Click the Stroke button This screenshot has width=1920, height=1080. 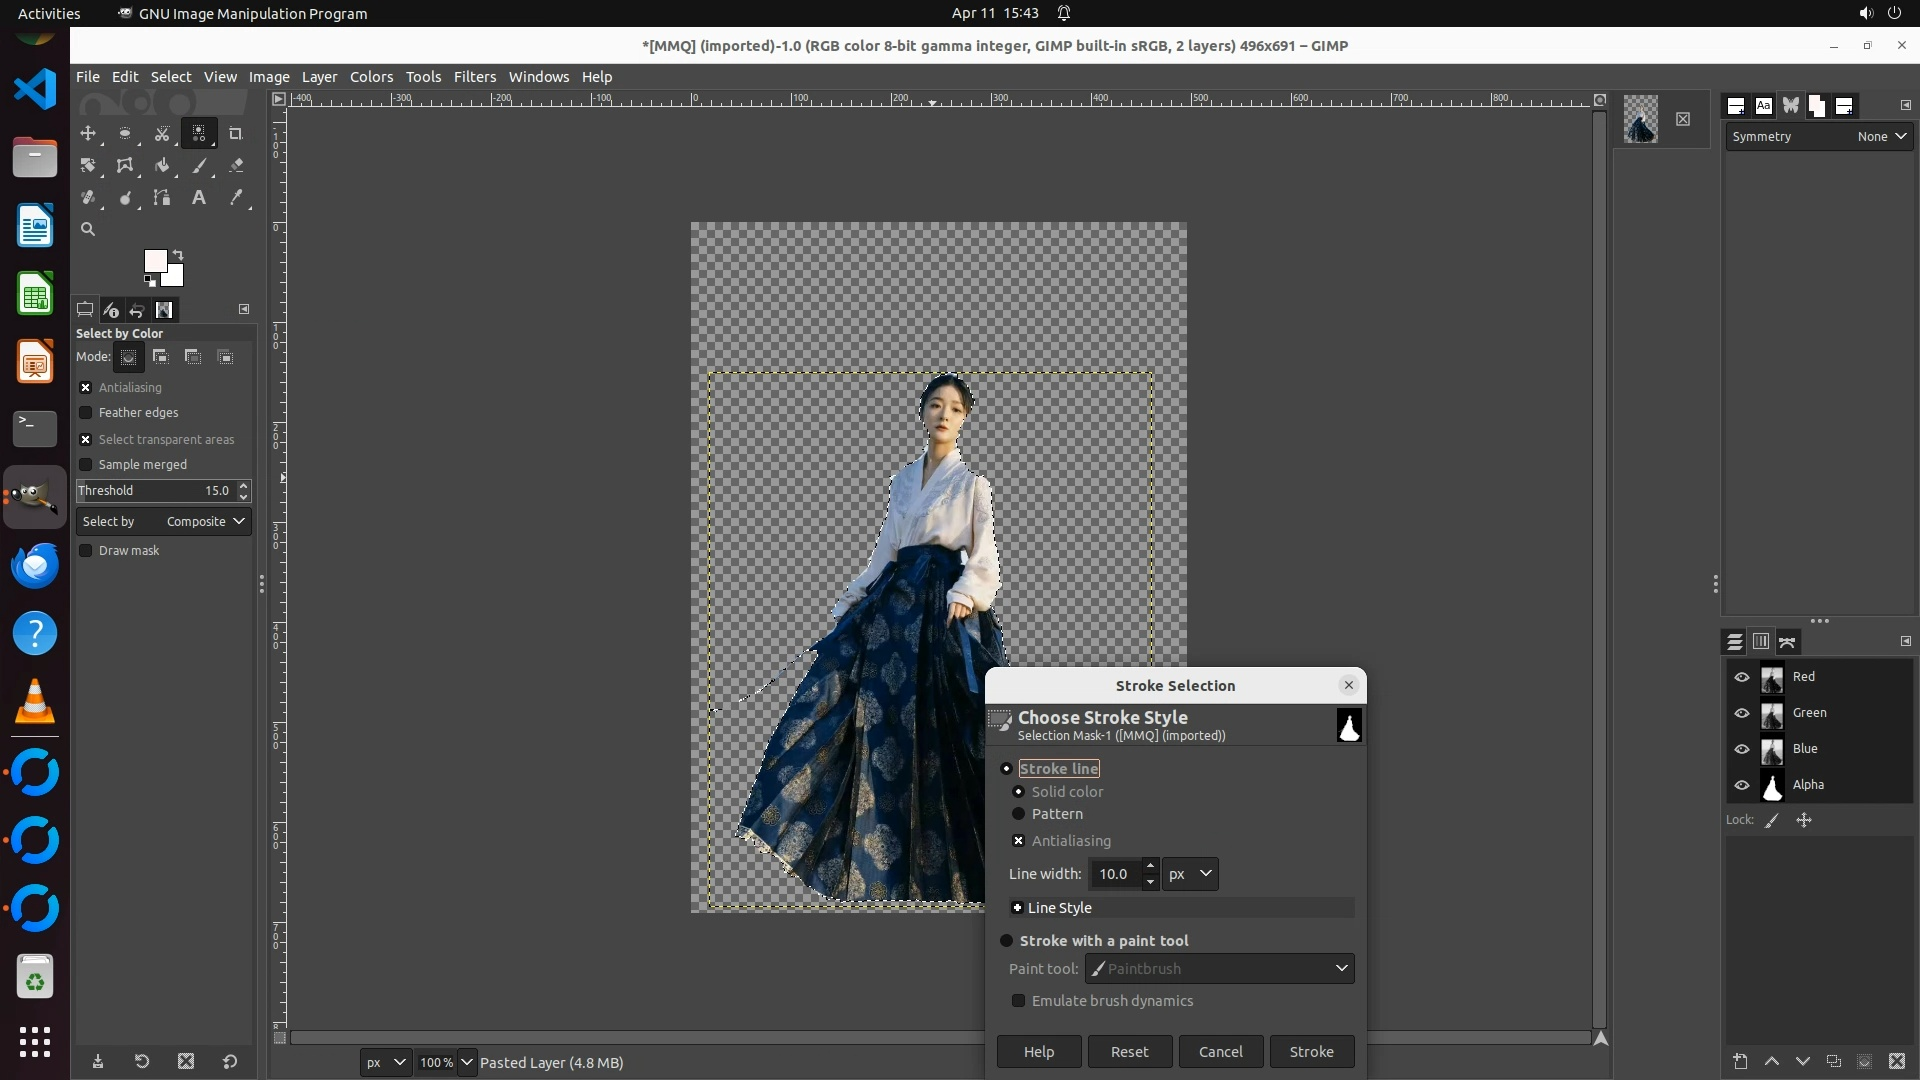[x=1311, y=1052]
